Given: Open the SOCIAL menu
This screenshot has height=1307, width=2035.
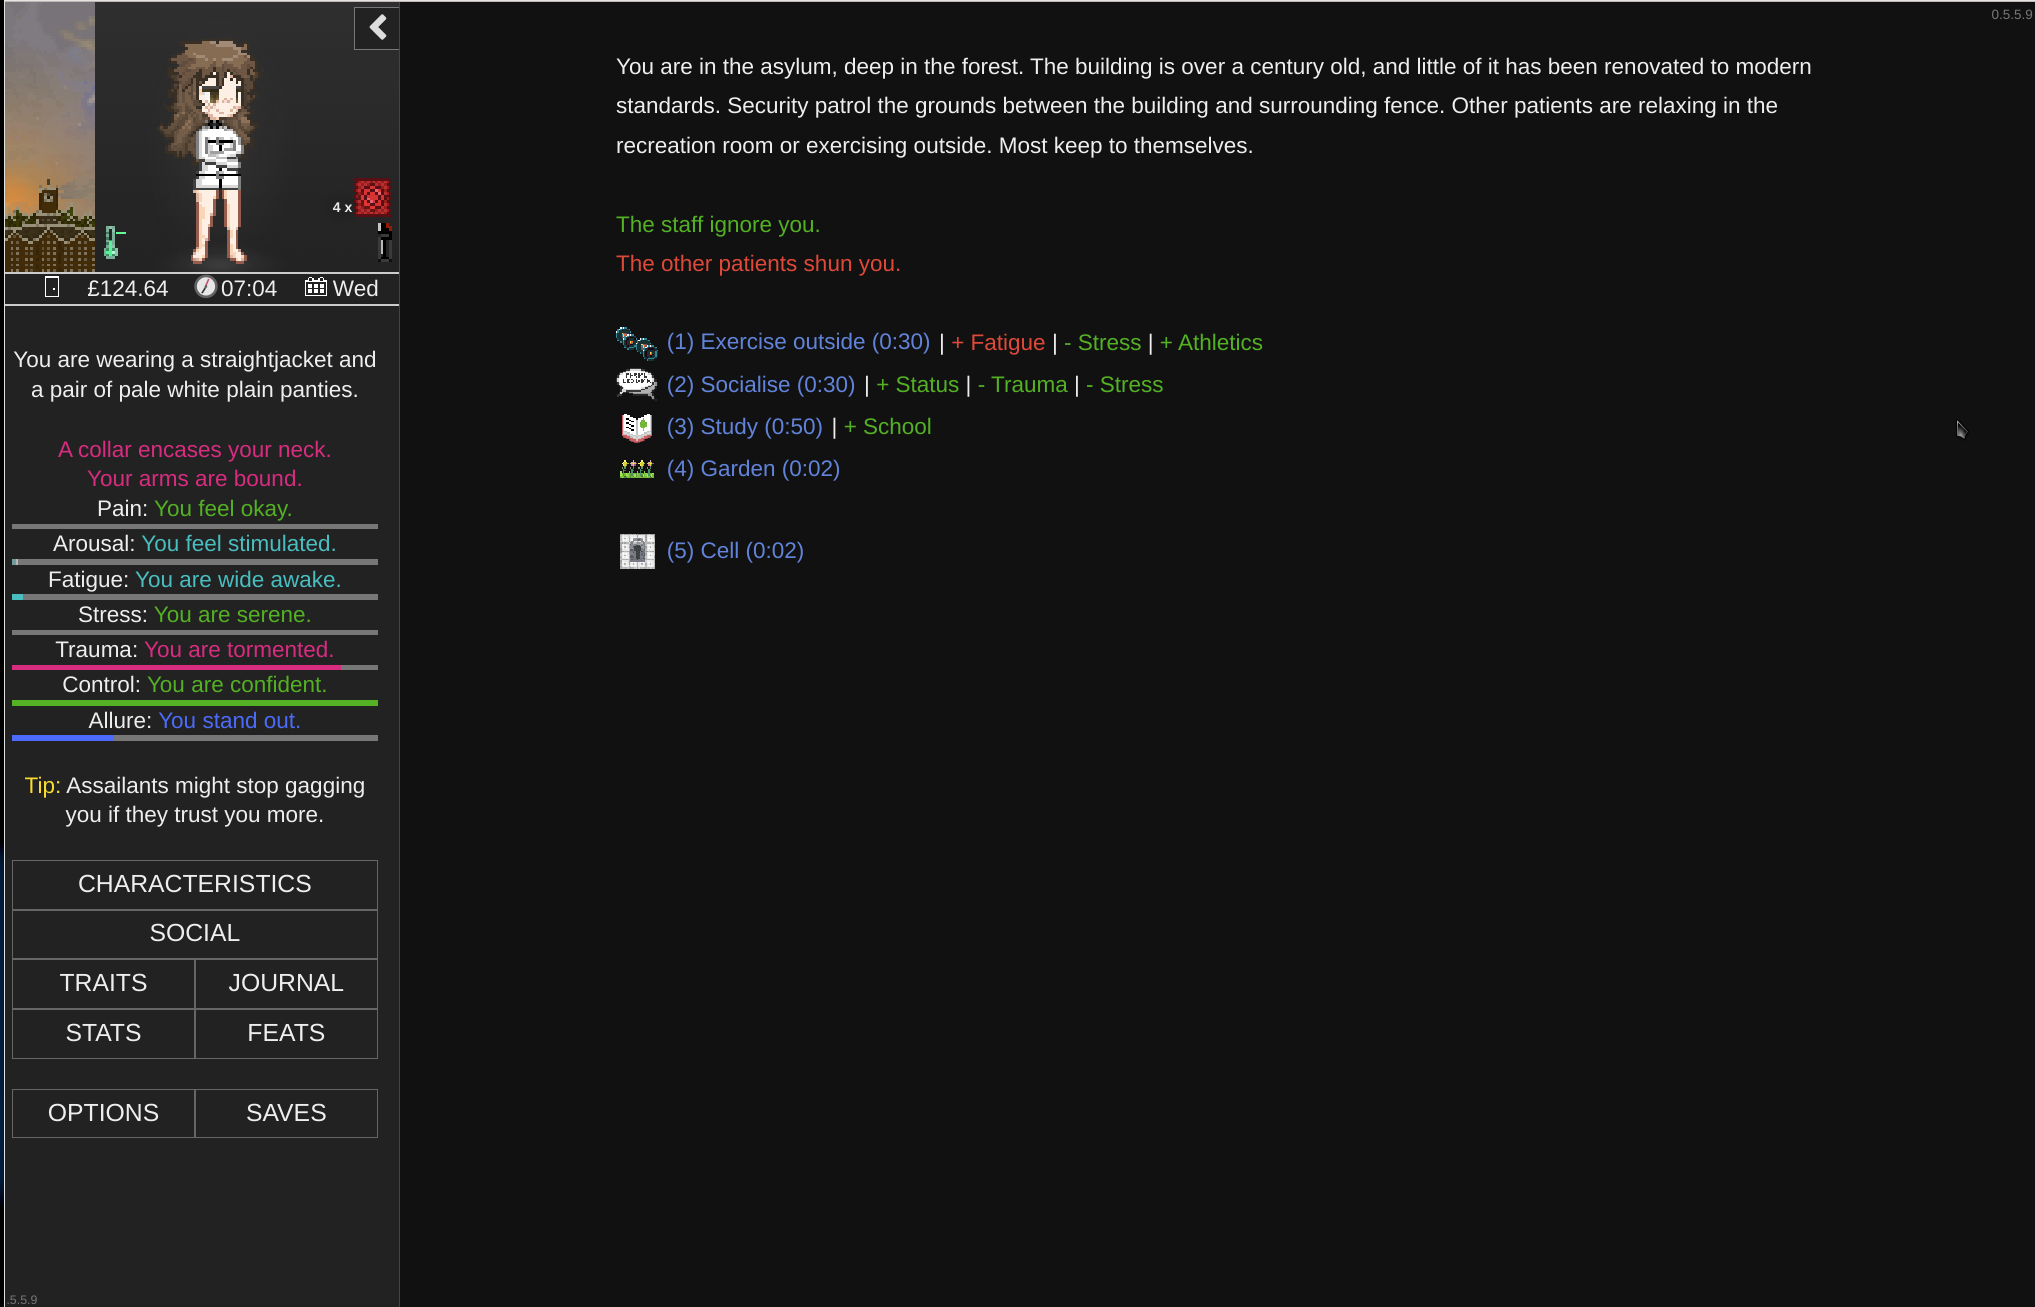Looking at the screenshot, I should pos(195,933).
